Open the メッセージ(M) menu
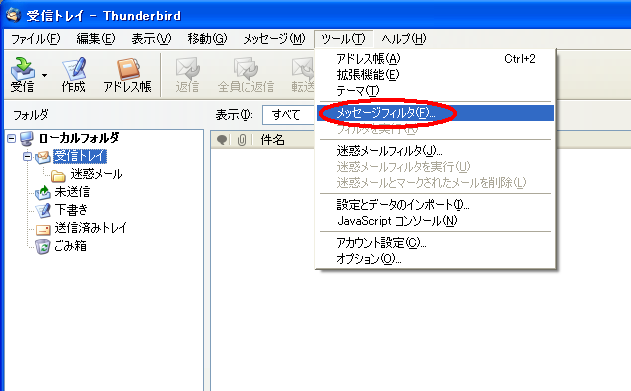The image size is (631, 391). (274, 39)
